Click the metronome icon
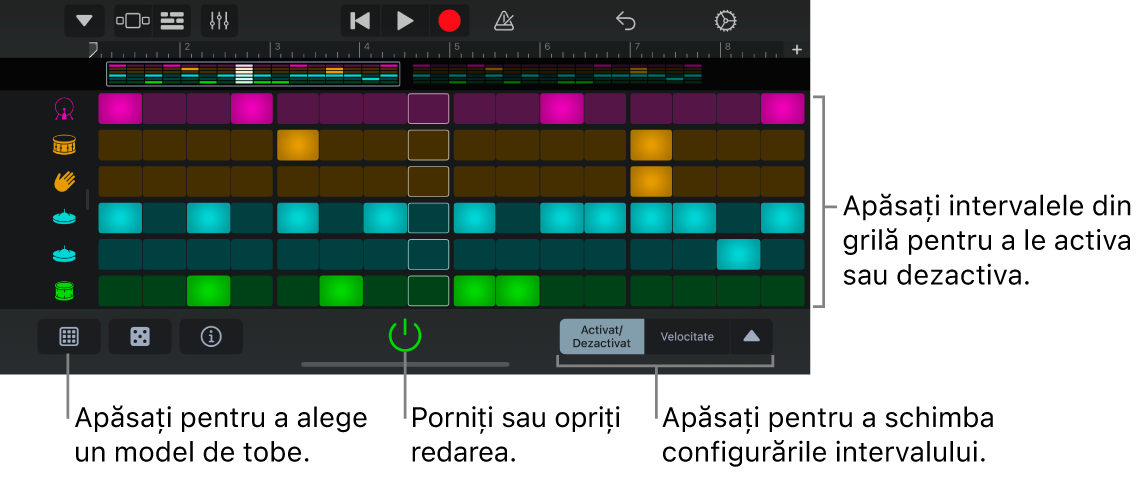 click(505, 21)
